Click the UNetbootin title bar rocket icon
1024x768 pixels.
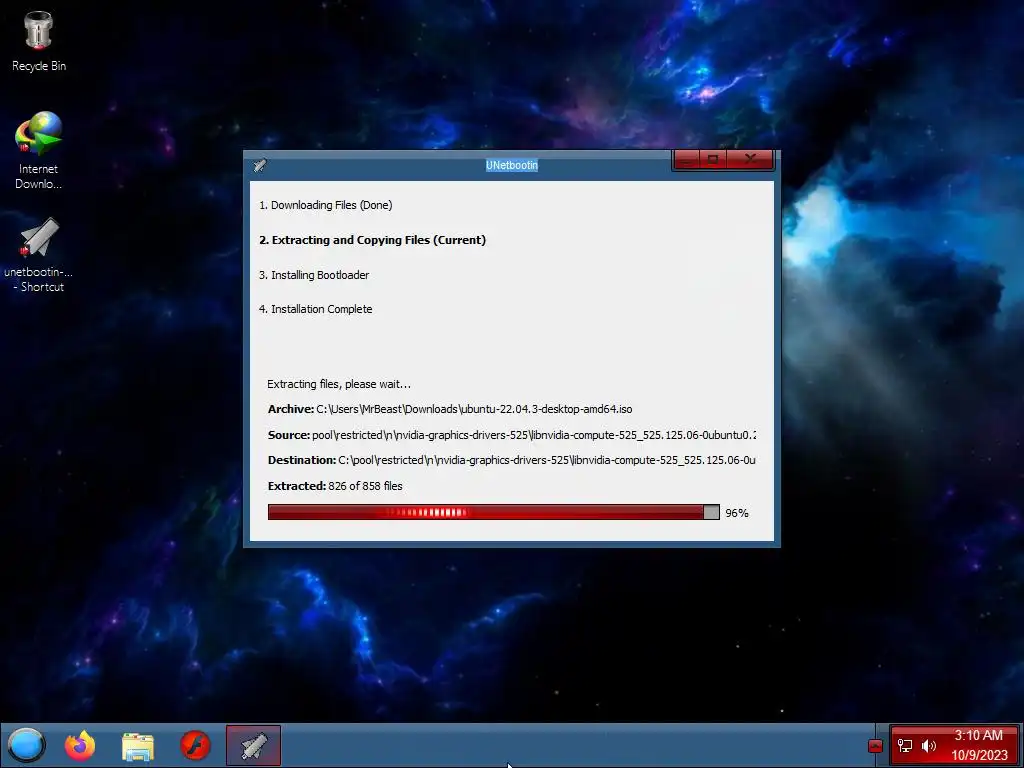pyautogui.click(x=260, y=165)
